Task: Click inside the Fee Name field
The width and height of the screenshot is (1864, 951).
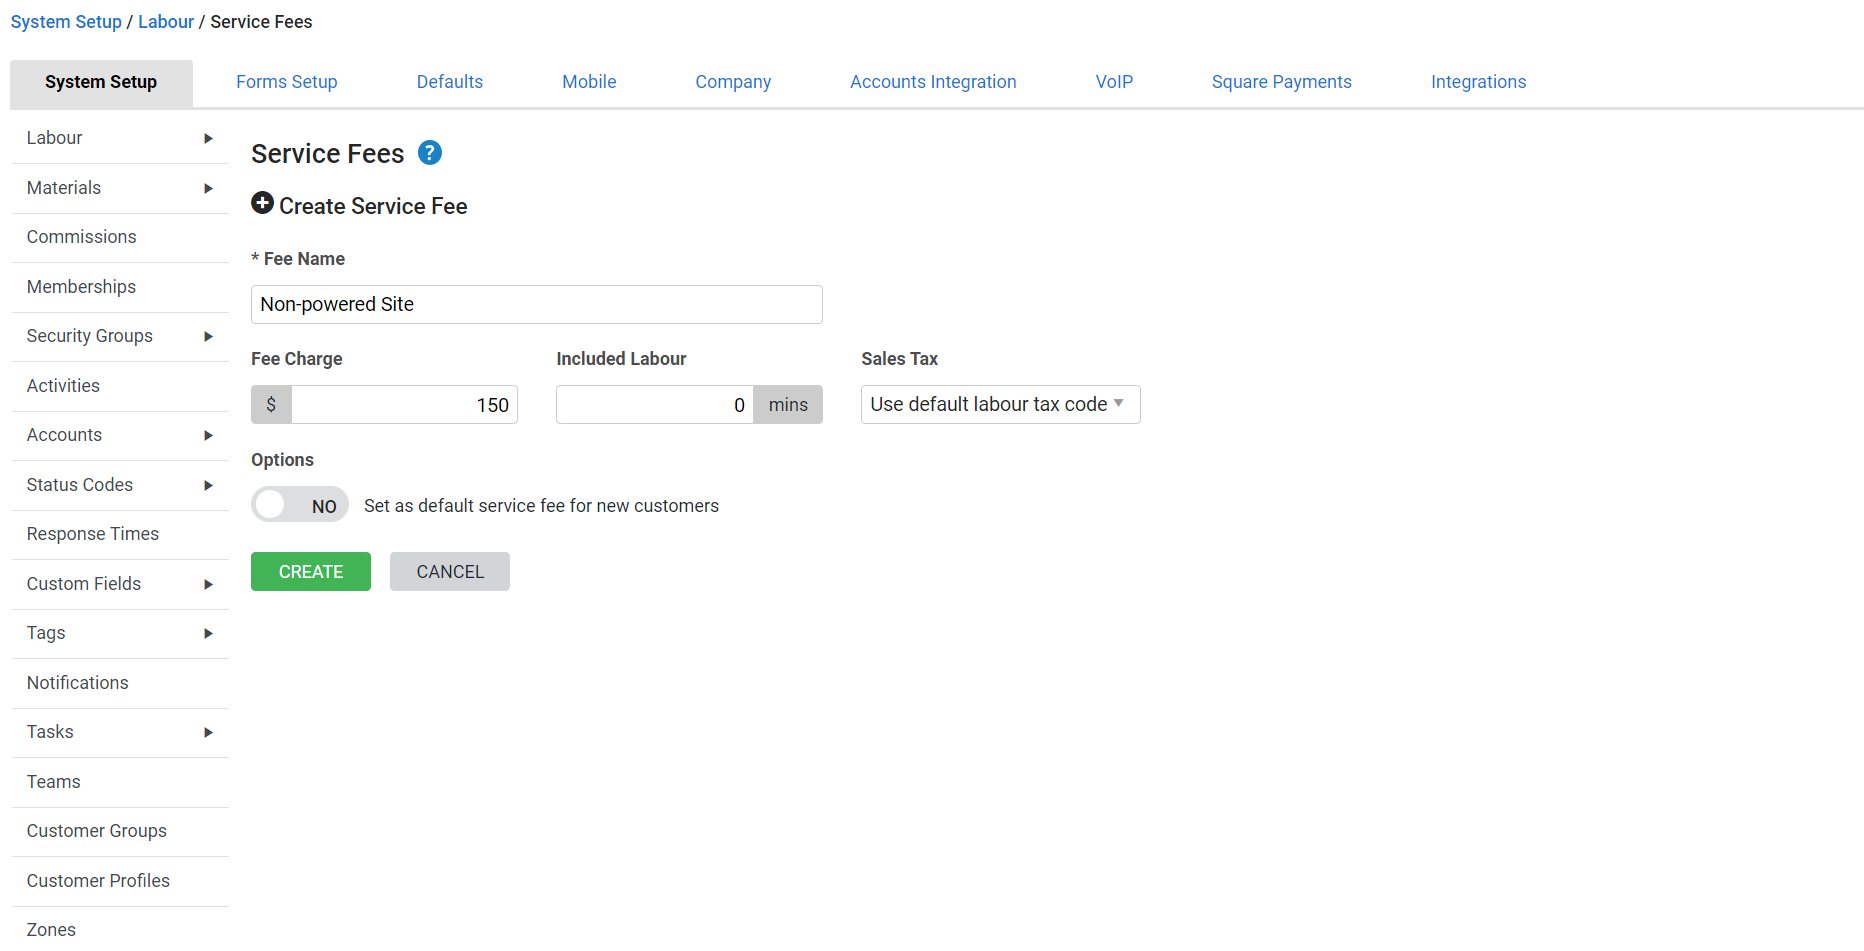Action: click(536, 304)
